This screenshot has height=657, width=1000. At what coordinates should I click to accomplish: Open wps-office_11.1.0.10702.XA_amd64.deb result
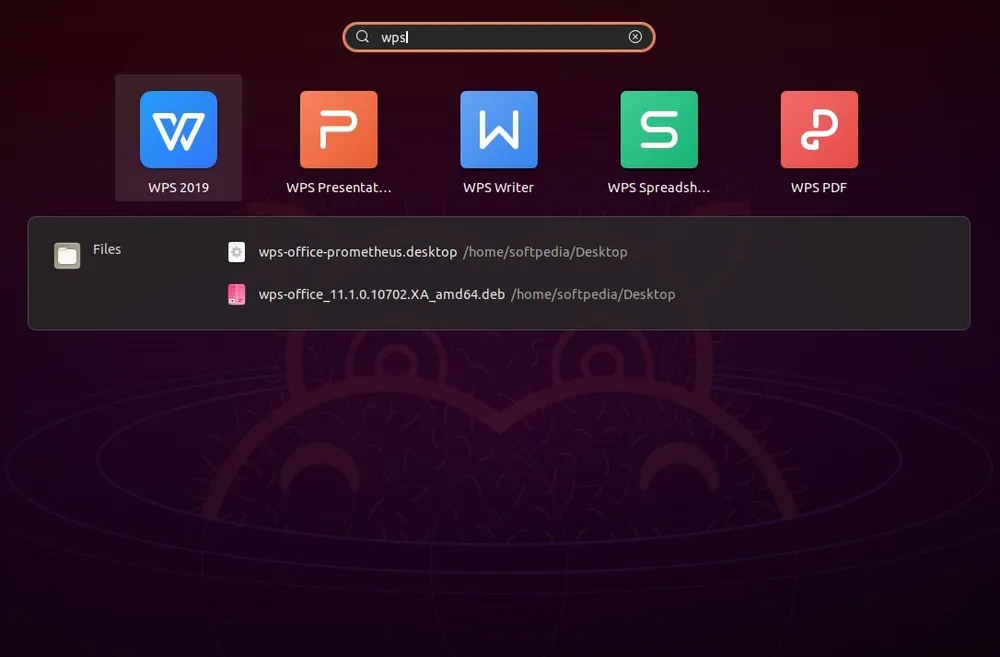click(x=452, y=294)
